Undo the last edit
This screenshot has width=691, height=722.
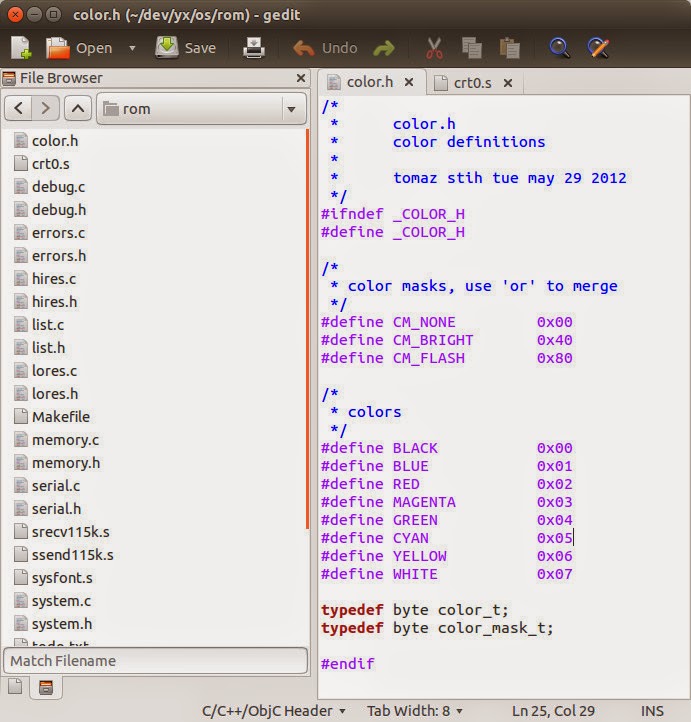(x=325, y=48)
